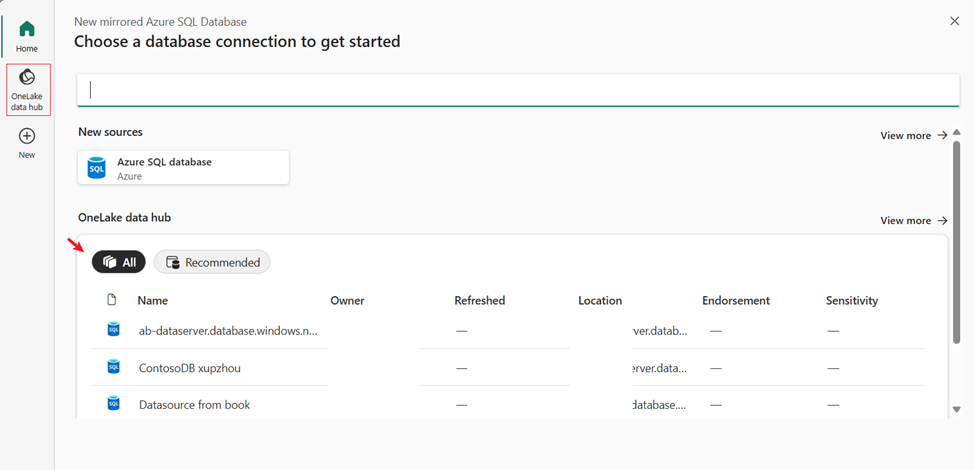The height and width of the screenshot is (470, 975).
Task: Select ab-dataserver.database.windows.n... row
Action: [508, 331]
